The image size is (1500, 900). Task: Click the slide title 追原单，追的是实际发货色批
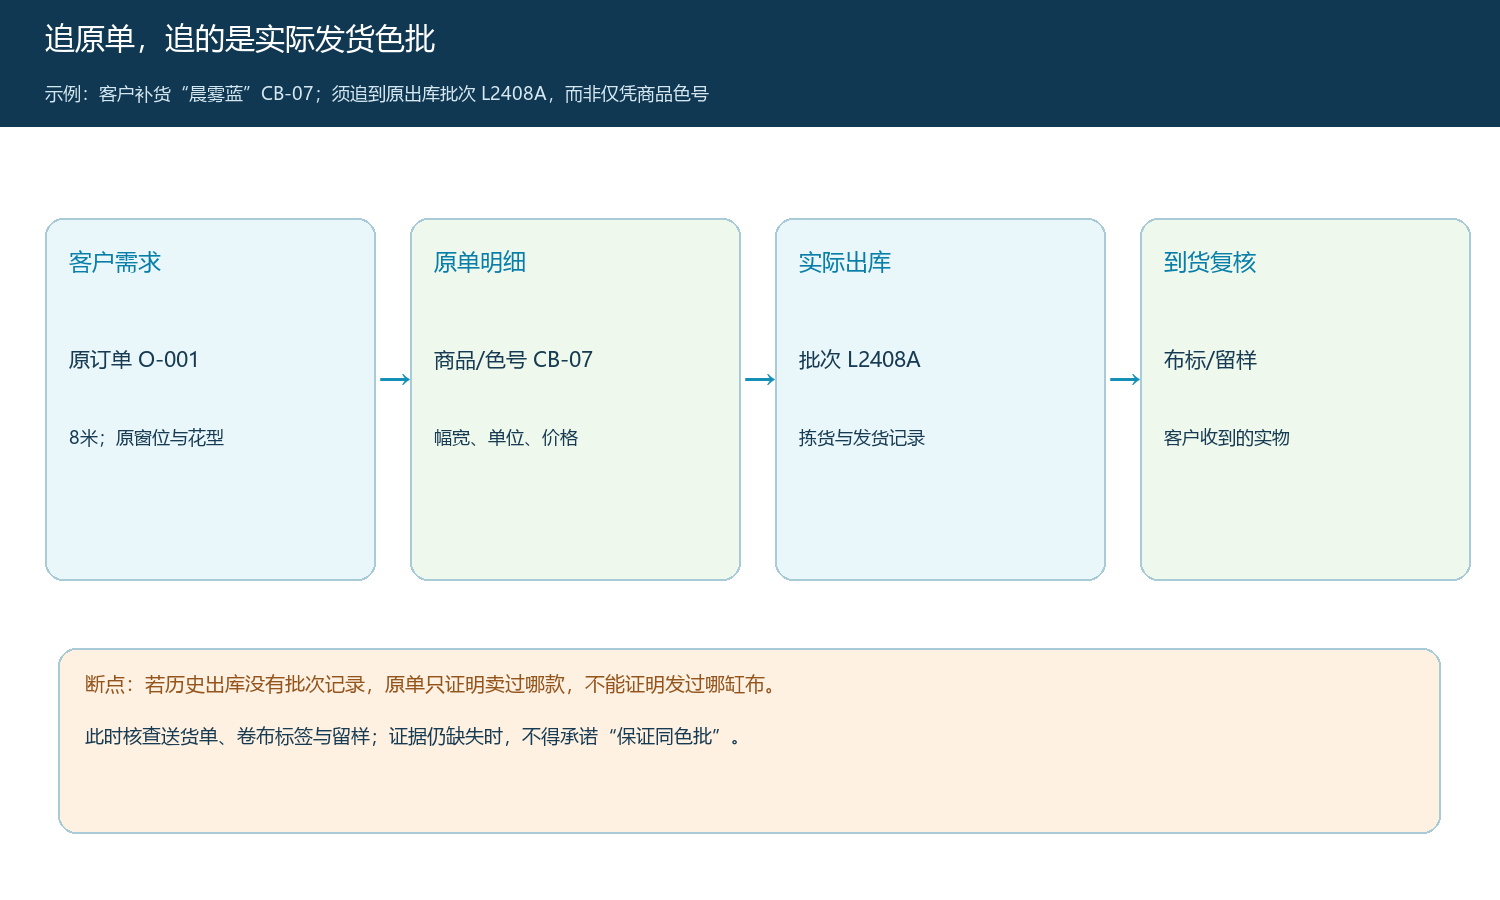pyautogui.click(x=240, y=39)
